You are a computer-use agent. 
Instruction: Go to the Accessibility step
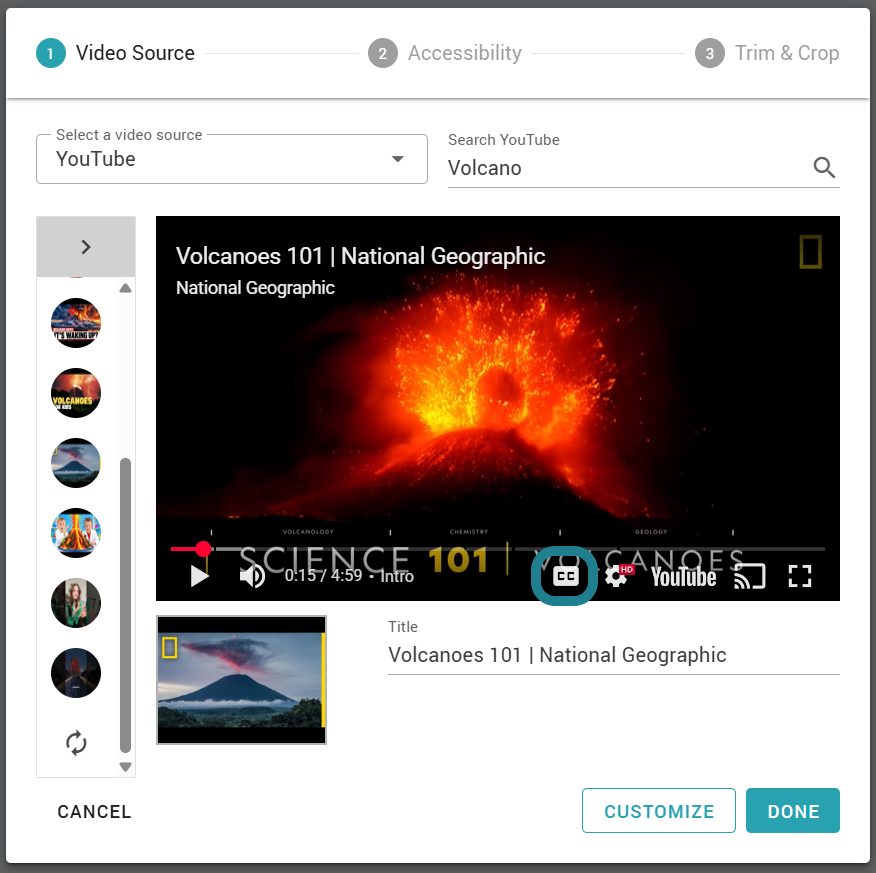pyautogui.click(x=445, y=53)
